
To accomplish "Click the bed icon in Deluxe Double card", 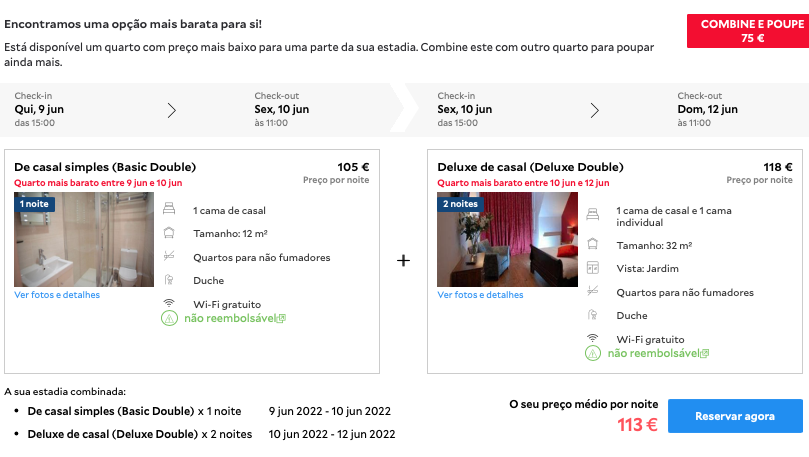I will (x=593, y=214).
